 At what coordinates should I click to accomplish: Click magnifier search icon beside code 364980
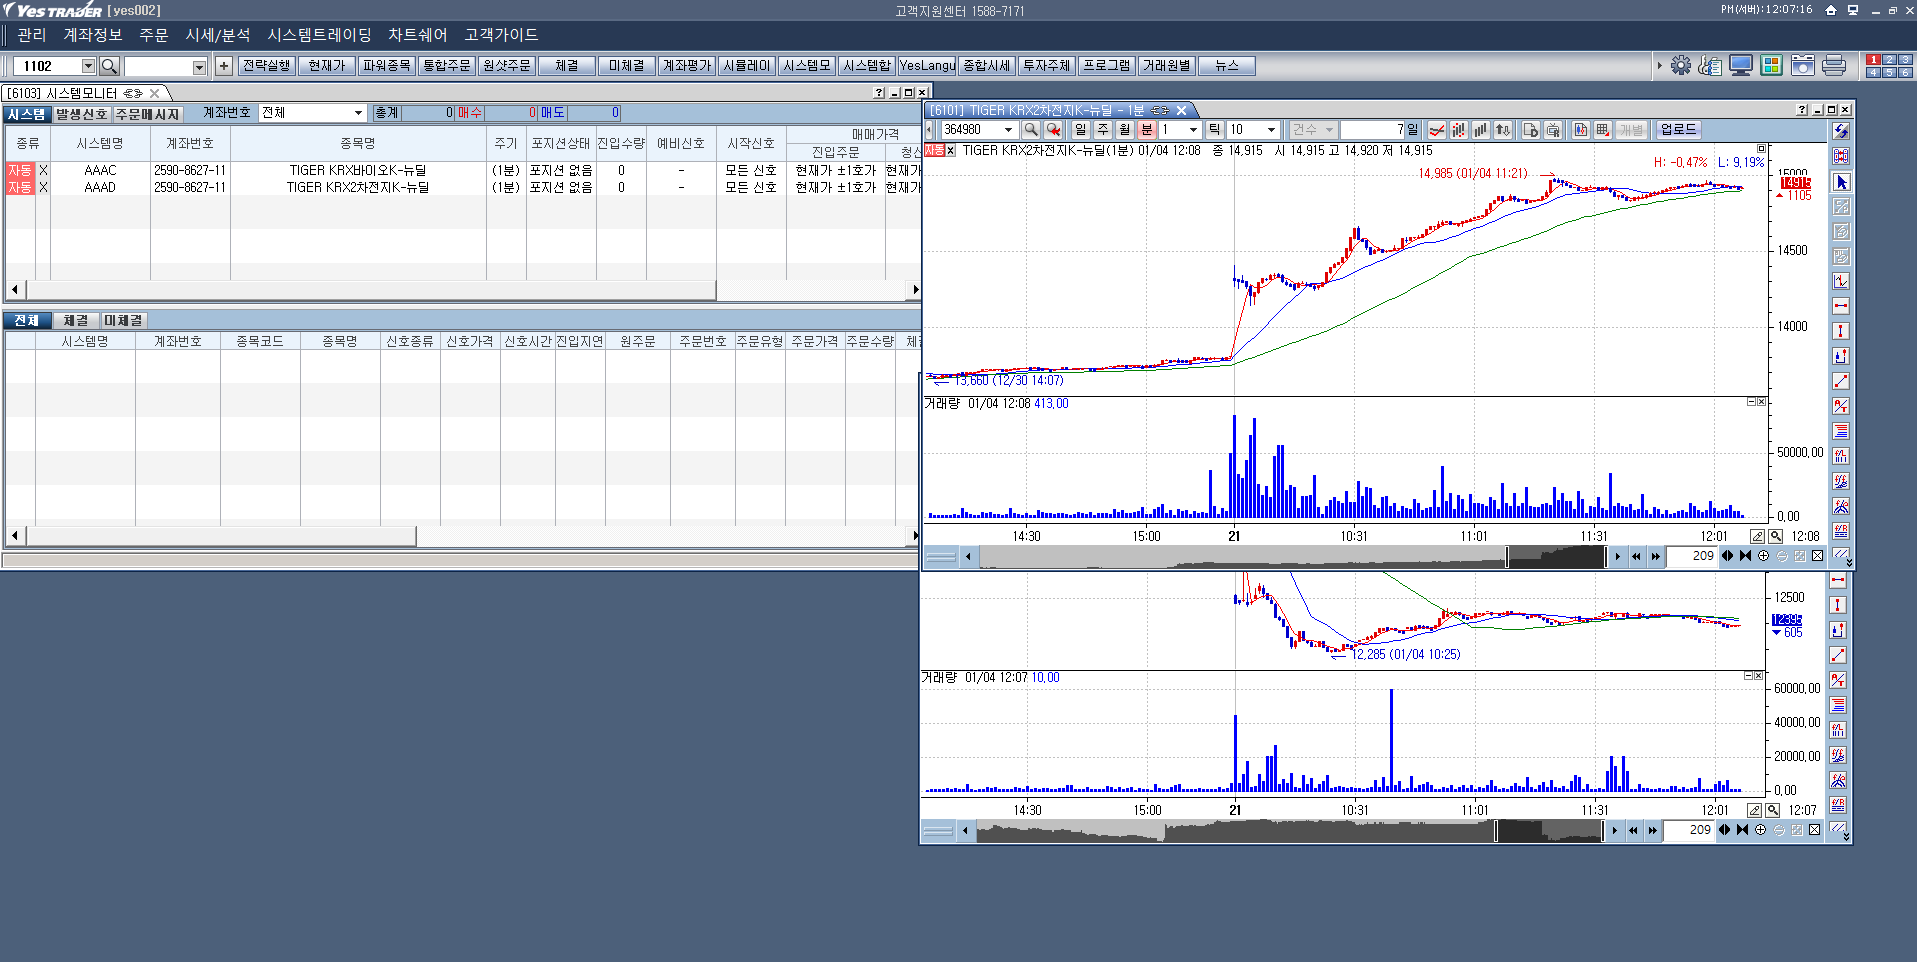pyautogui.click(x=1031, y=130)
